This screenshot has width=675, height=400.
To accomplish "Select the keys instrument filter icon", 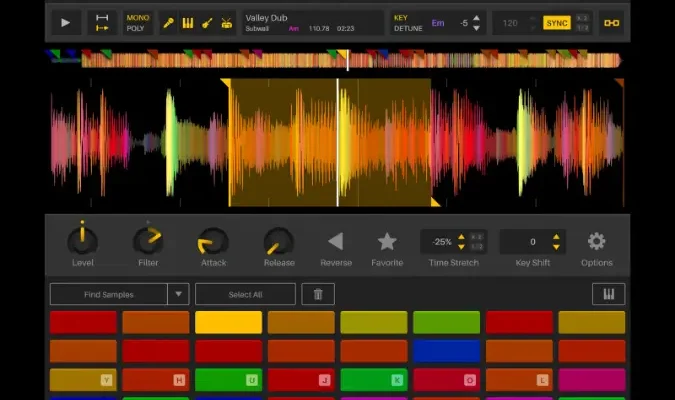I will click(x=188, y=23).
